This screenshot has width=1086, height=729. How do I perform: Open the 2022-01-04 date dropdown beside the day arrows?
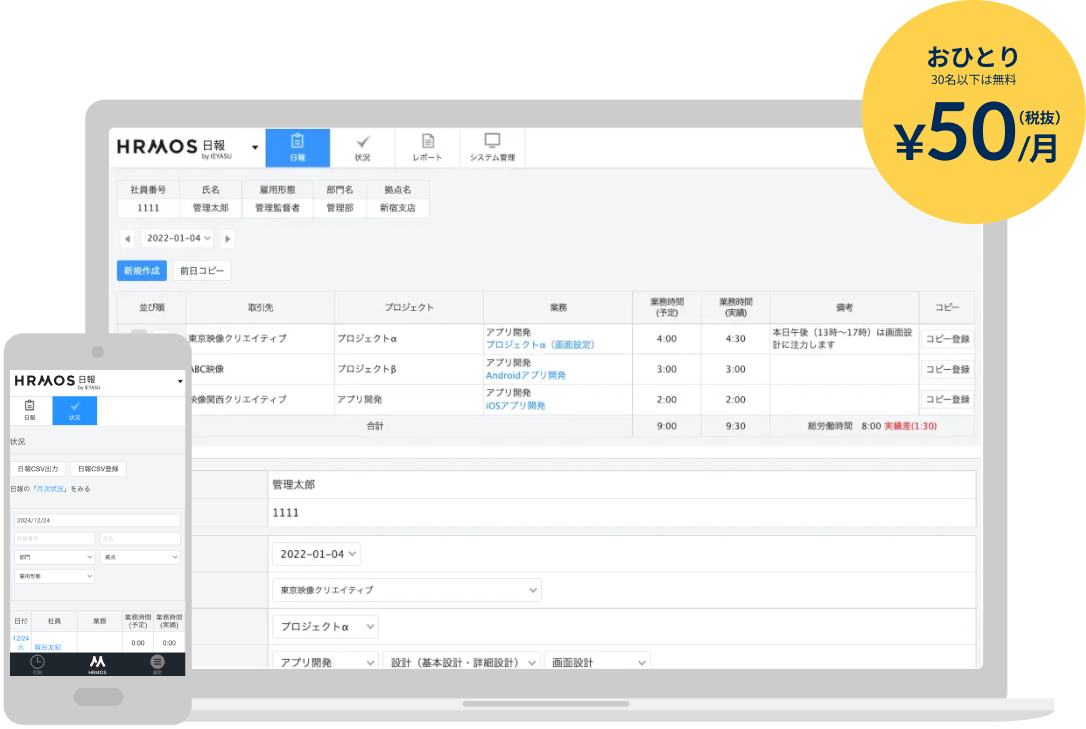(x=178, y=238)
